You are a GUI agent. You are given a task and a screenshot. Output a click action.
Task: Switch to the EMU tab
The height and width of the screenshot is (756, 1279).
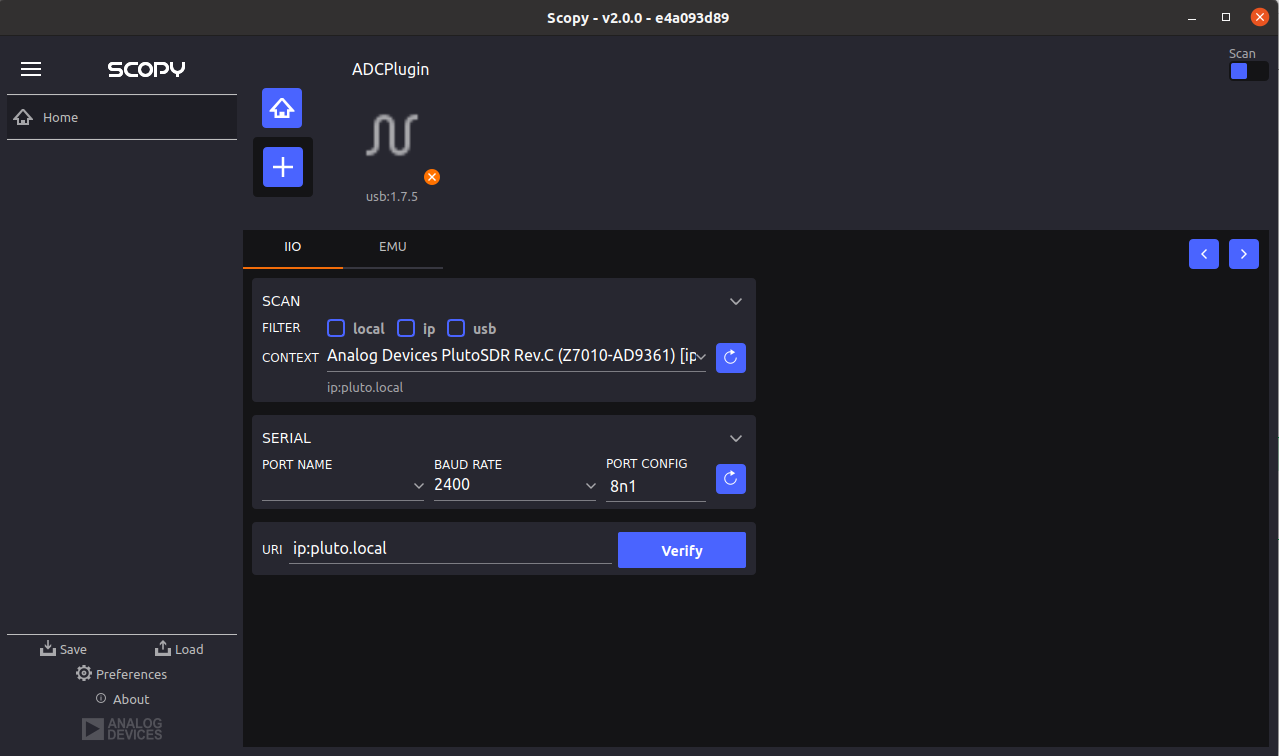[x=393, y=247]
